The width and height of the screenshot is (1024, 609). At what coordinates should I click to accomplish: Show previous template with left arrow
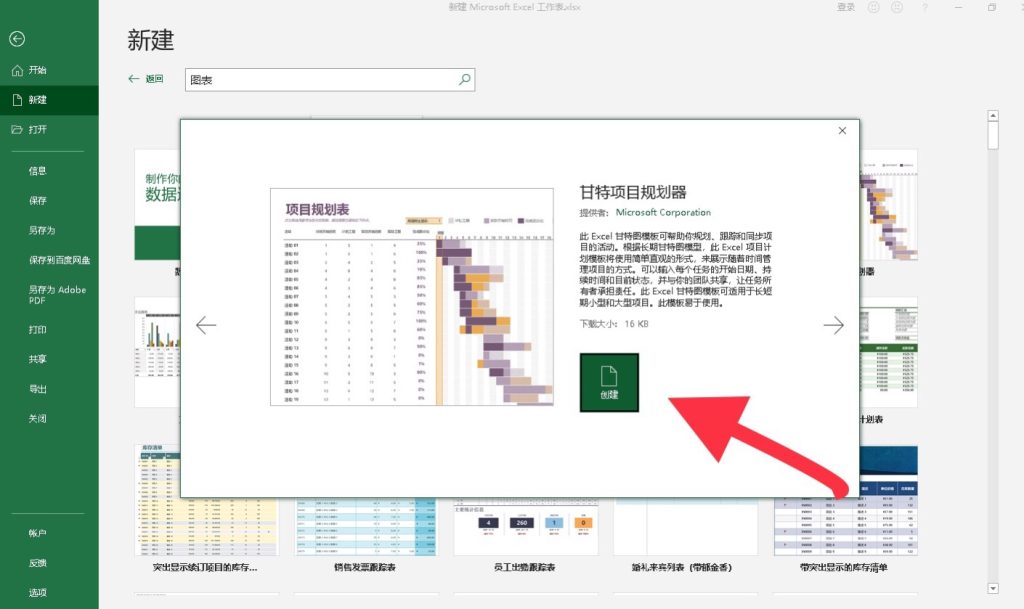coord(206,325)
